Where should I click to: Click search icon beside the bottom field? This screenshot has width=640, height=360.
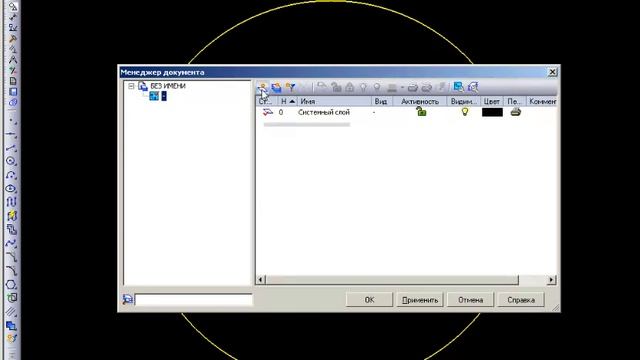(127, 300)
